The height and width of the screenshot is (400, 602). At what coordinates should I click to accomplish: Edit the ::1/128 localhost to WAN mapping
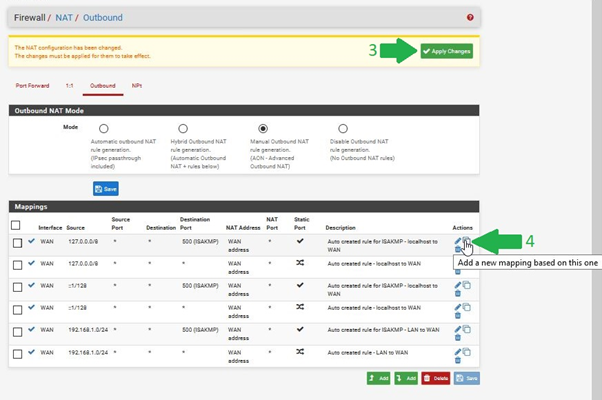click(x=458, y=307)
